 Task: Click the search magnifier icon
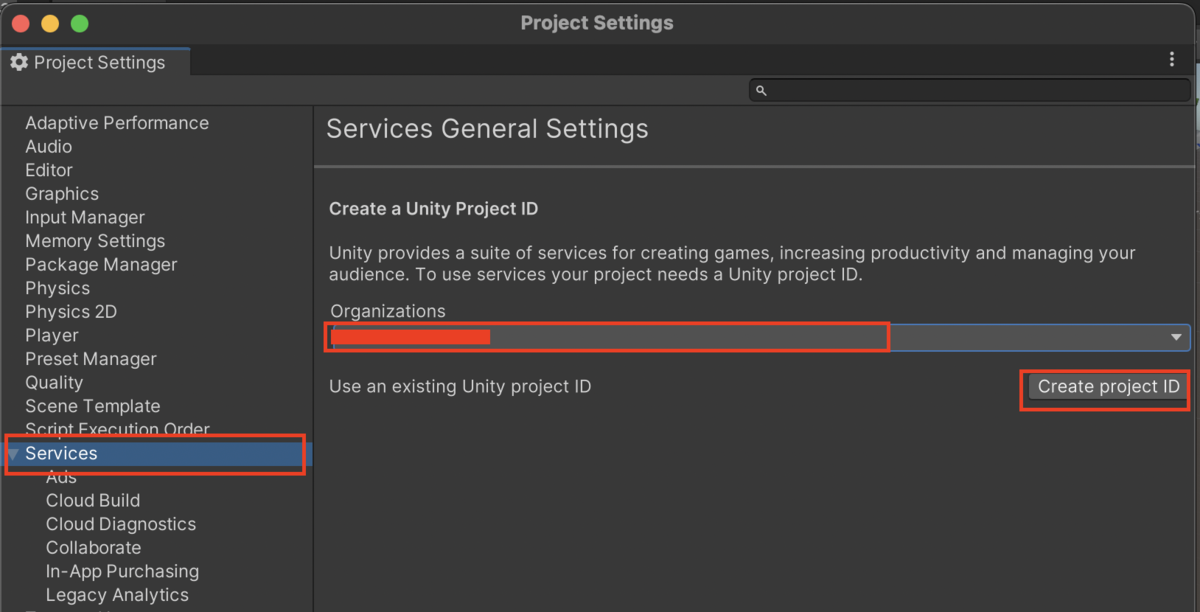[761, 90]
